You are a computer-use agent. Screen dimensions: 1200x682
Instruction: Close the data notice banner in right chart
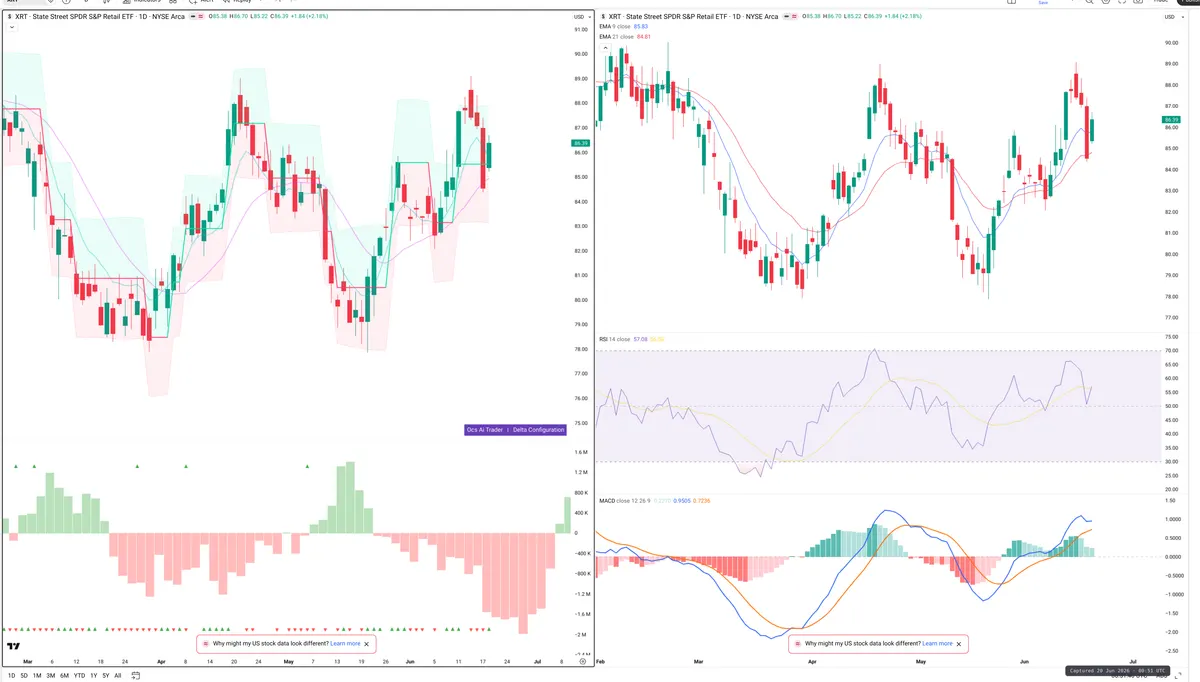958,644
